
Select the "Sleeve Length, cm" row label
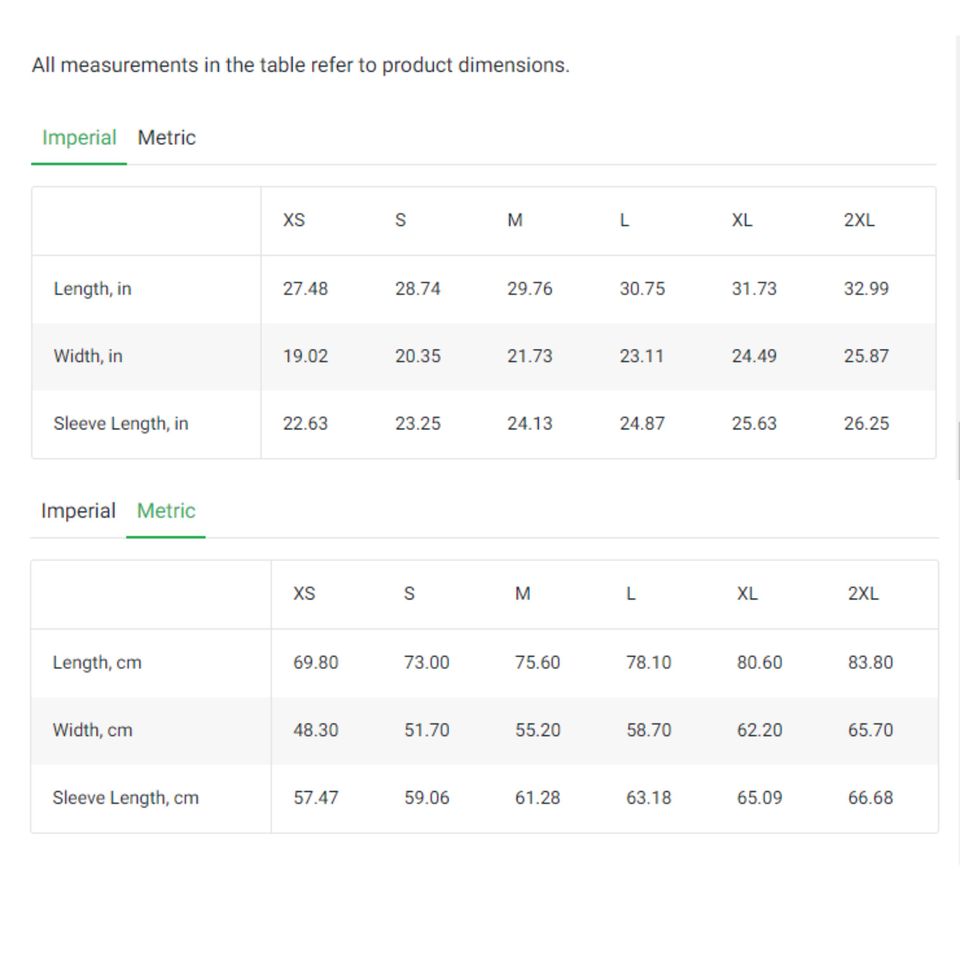click(125, 798)
